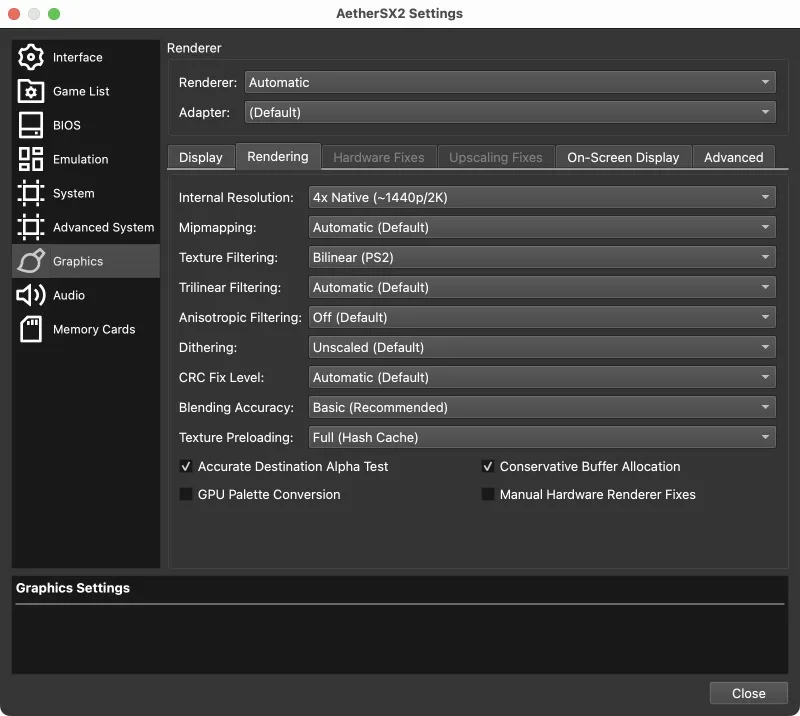This screenshot has height=716, width=800.
Task: Open the Emulation settings icon
Action: pyautogui.click(x=31, y=159)
